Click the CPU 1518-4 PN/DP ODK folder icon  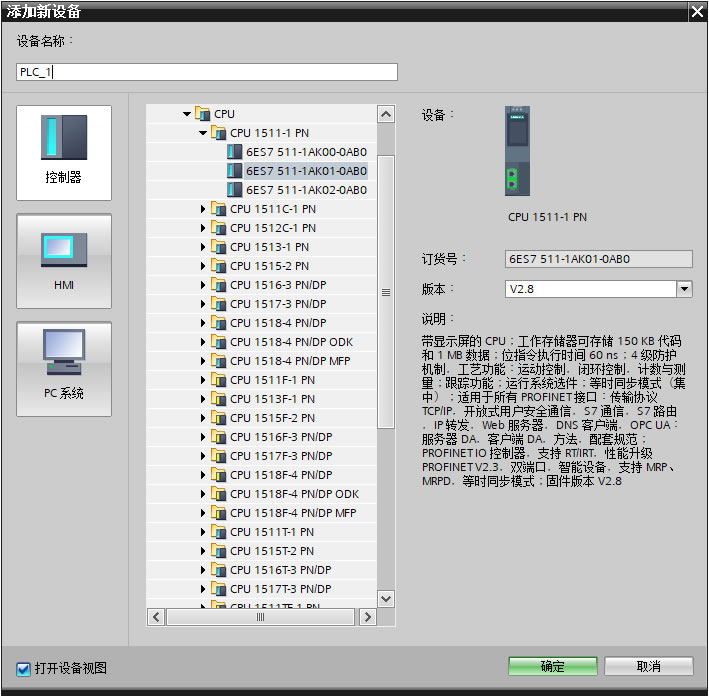point(218,341)
